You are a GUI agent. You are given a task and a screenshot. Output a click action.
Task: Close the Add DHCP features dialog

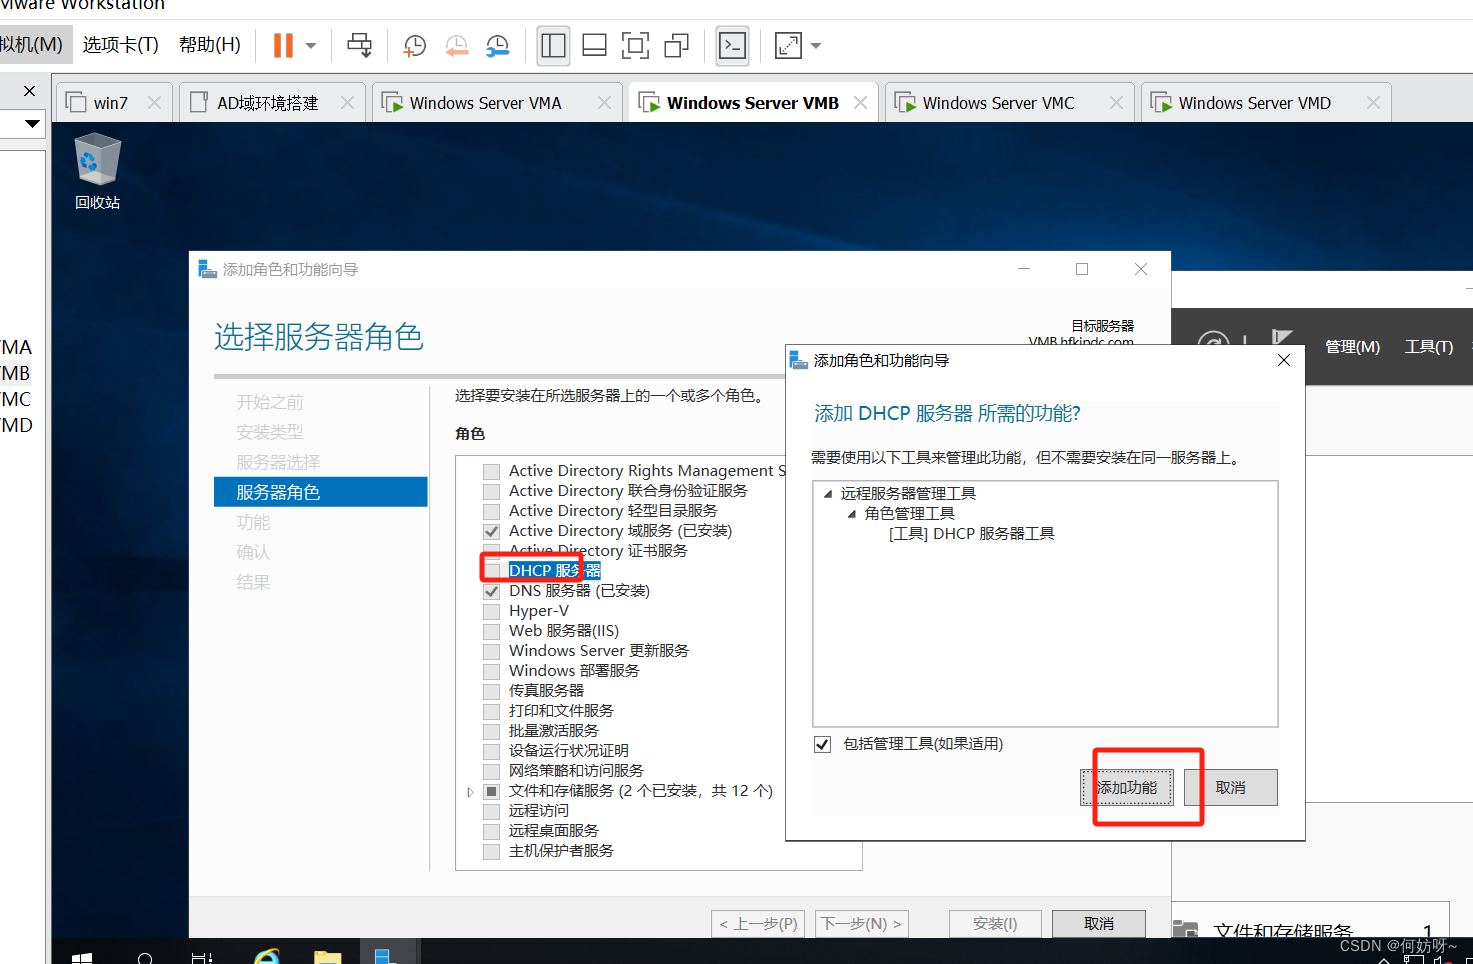(x=1284, y=360)
